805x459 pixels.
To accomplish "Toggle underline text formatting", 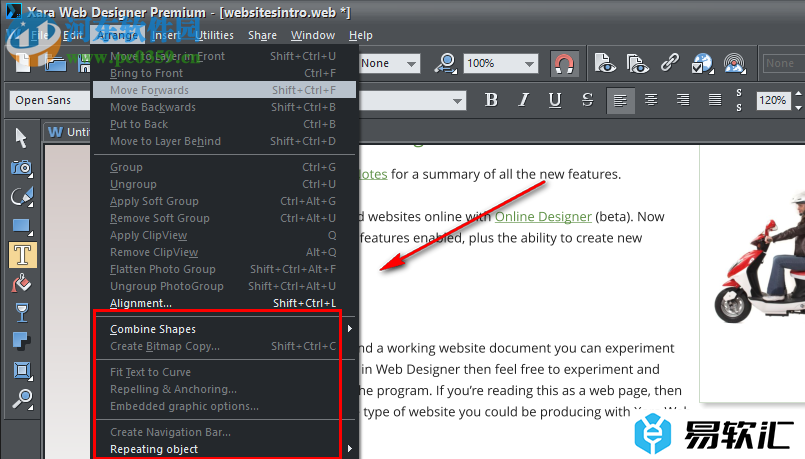I will pos(555,100).
